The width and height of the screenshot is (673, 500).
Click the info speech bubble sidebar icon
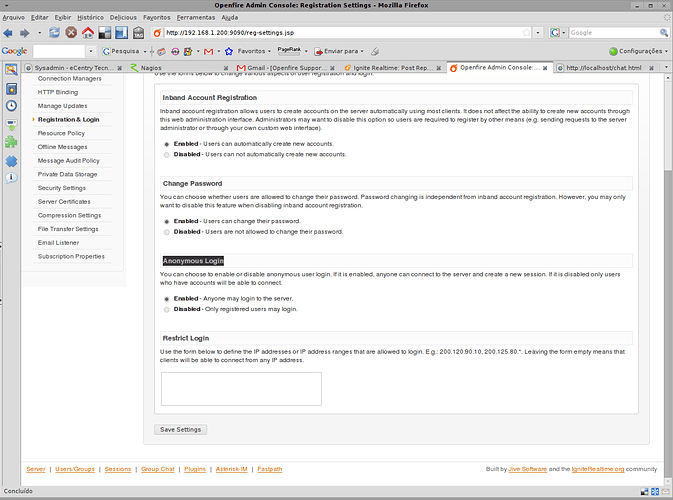tap(11, 178)
